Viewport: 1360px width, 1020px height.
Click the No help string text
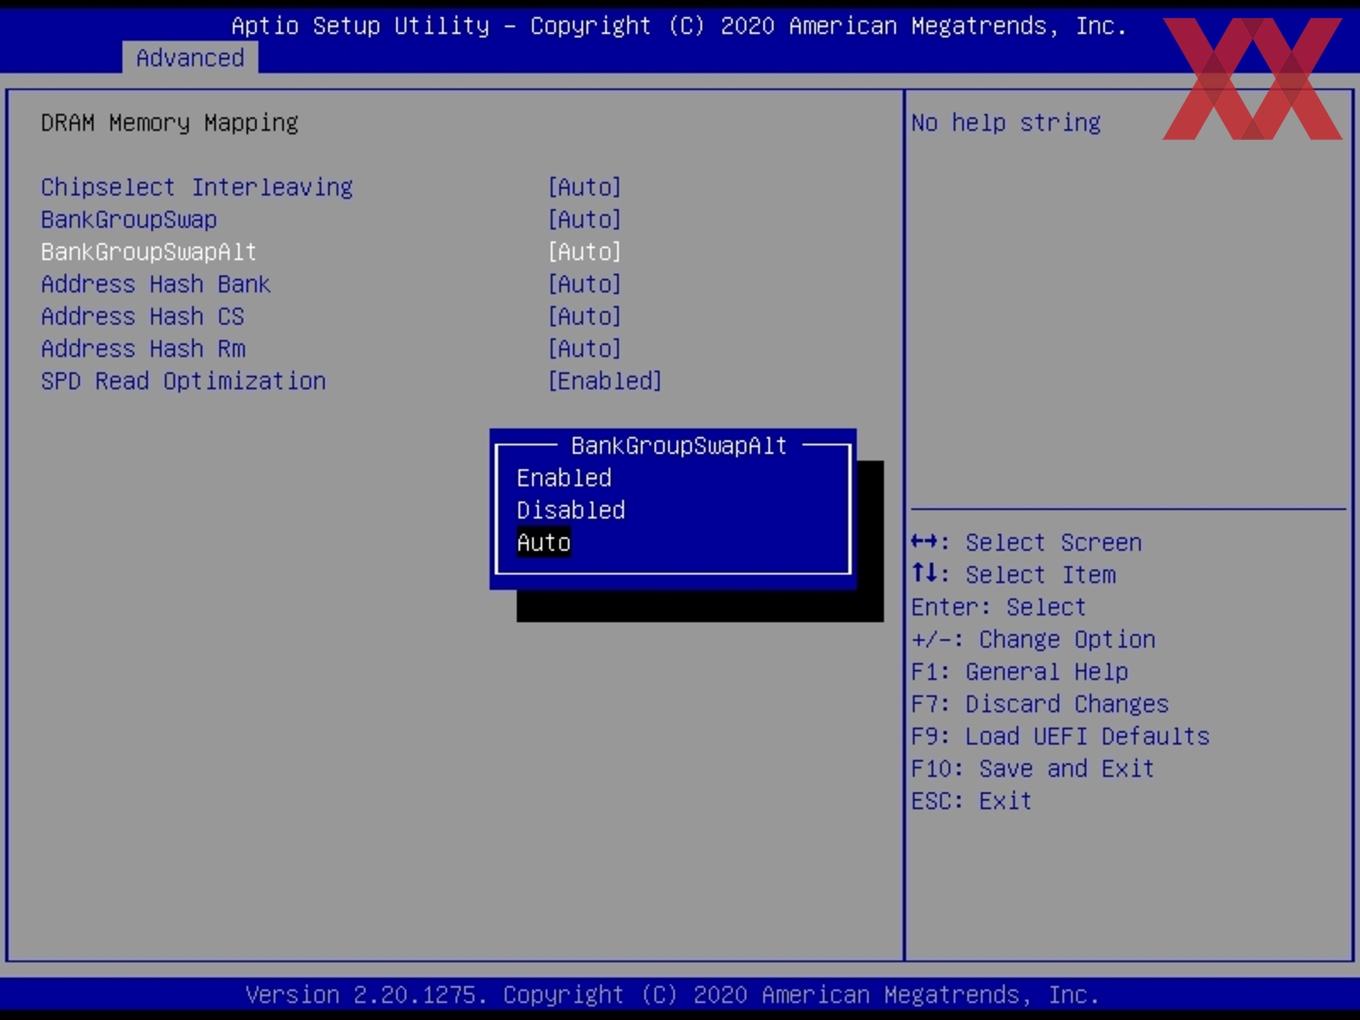click(1006, 123)
